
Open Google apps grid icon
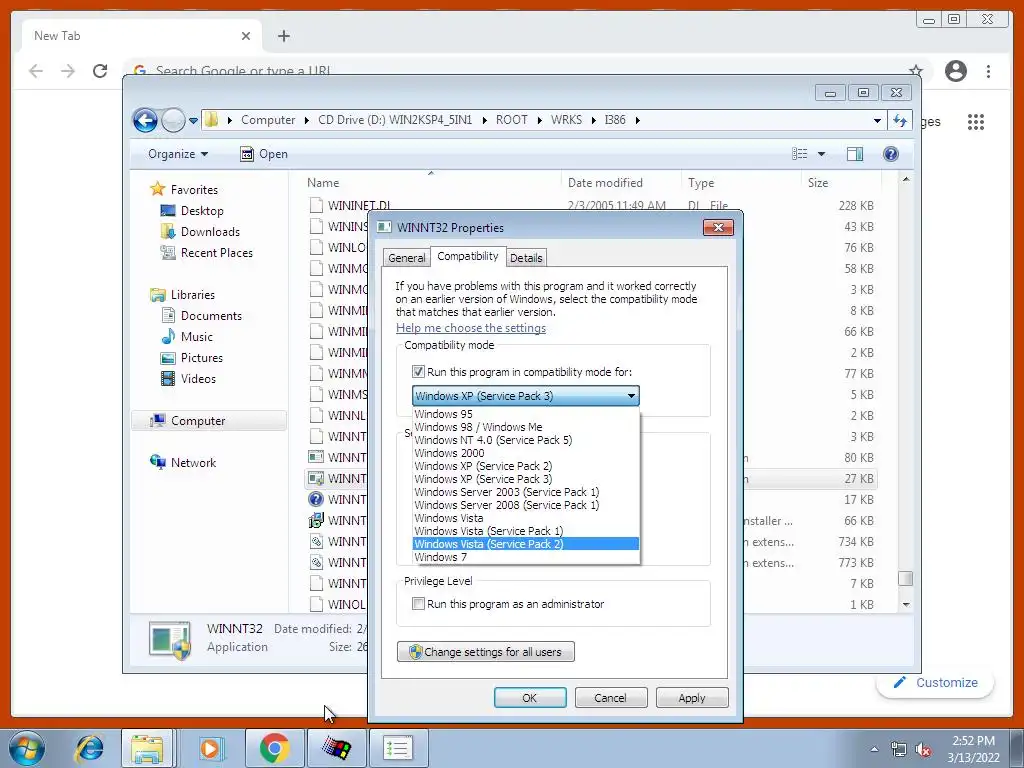[x=976, y=121]
